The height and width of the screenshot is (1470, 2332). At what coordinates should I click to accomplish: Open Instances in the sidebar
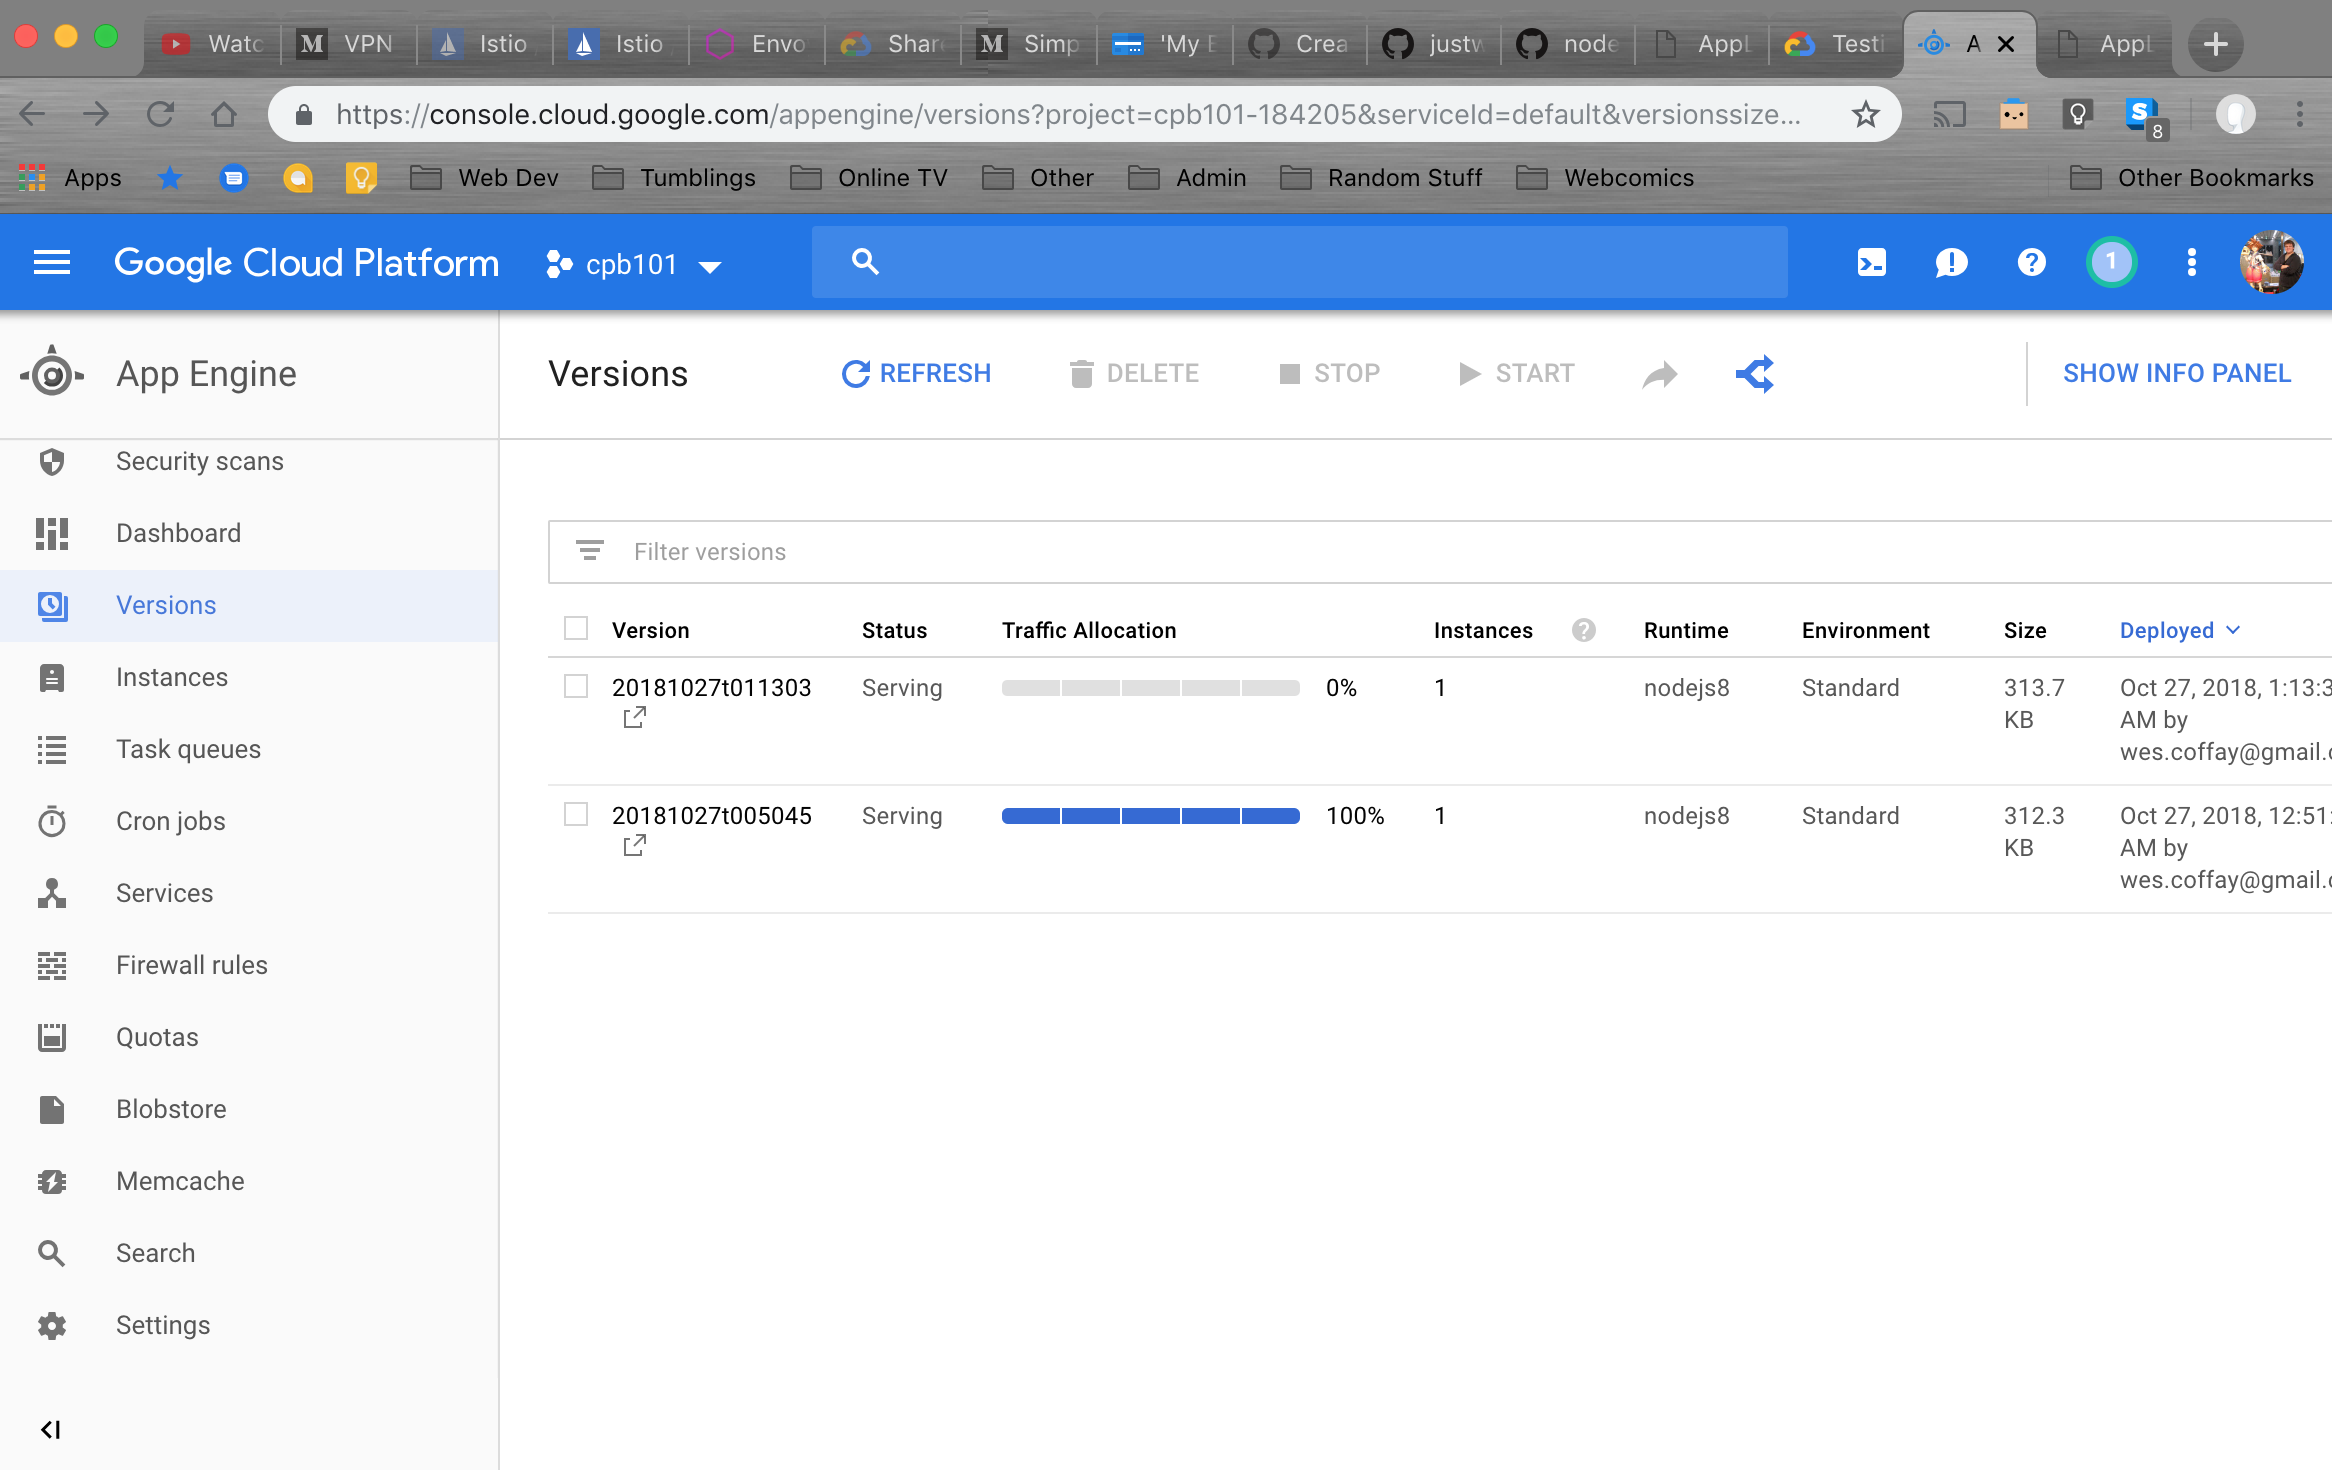pyautogui.click(x=171, y=677)
